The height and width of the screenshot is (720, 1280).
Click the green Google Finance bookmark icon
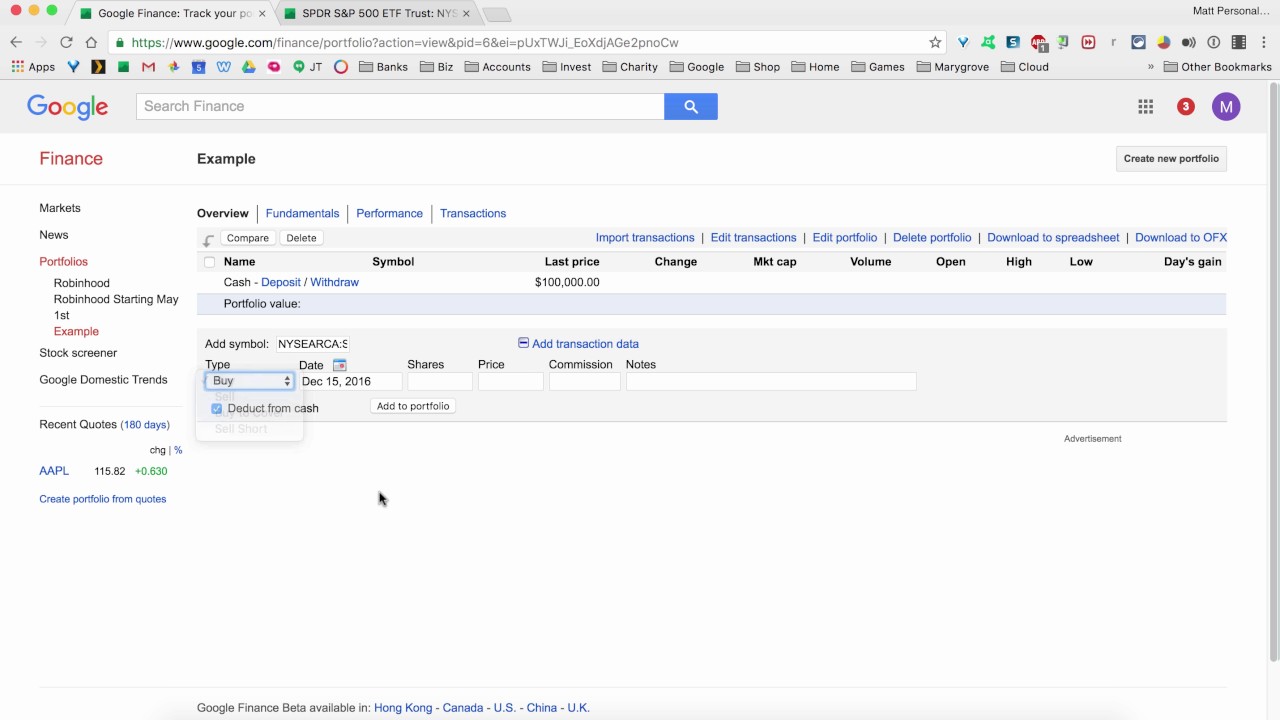click(x=123, y=67)
